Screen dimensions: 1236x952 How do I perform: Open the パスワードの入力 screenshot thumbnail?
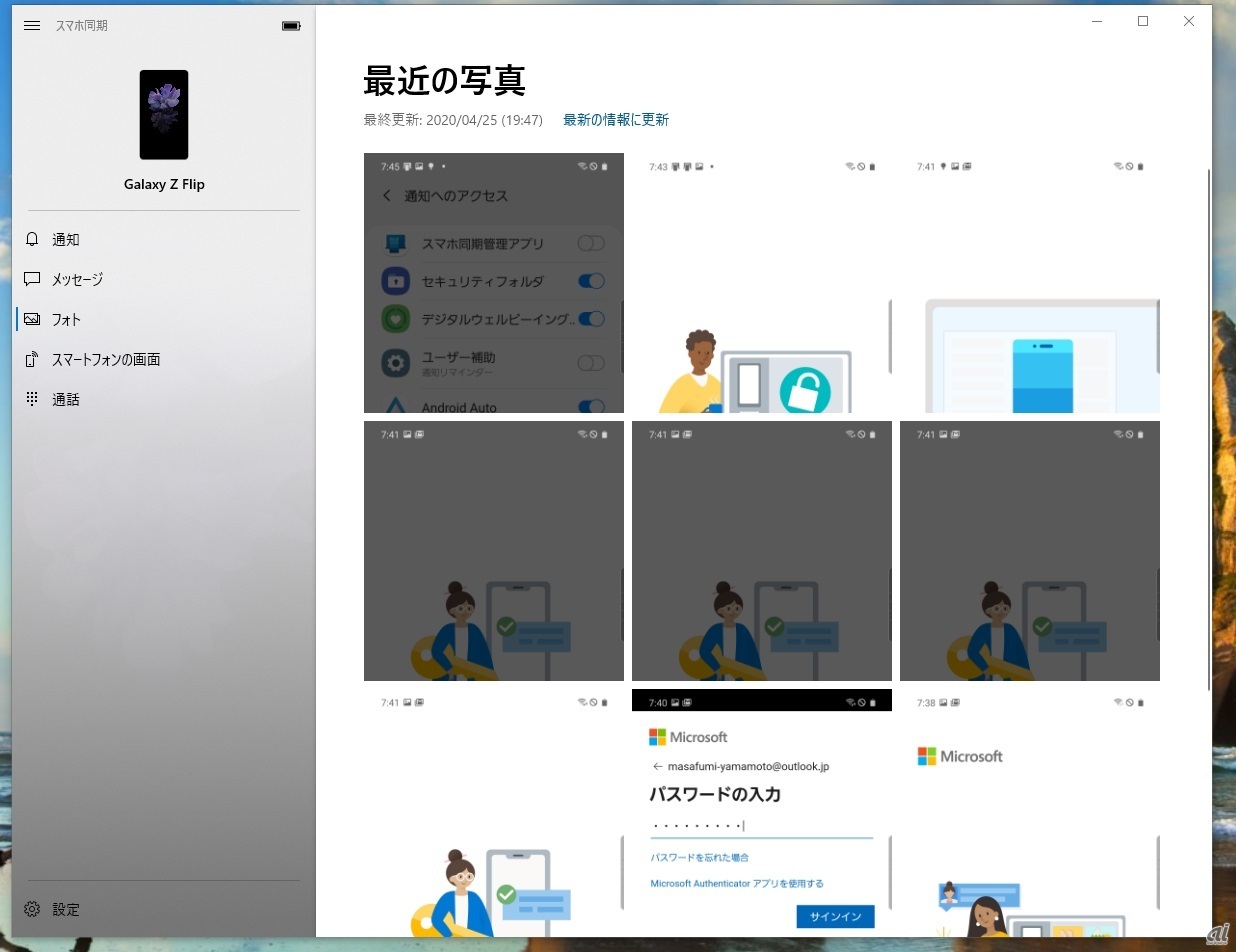tap(762, 812)
